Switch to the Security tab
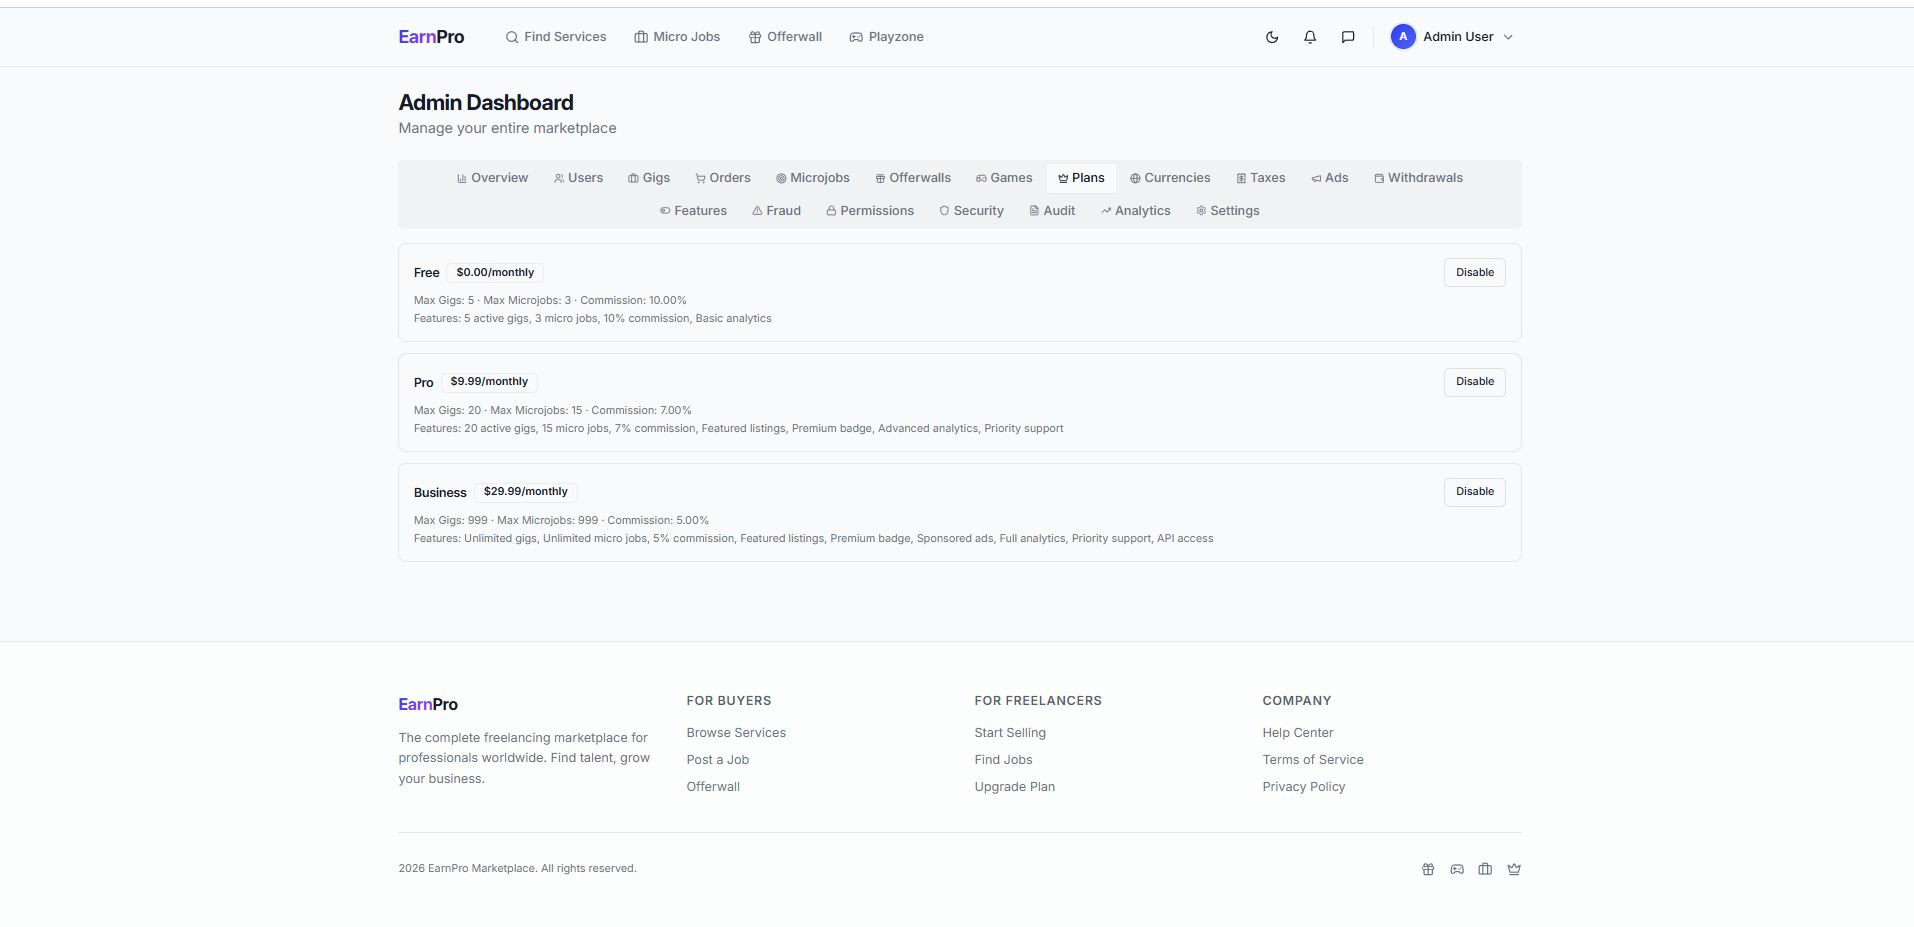 point(971,211)
